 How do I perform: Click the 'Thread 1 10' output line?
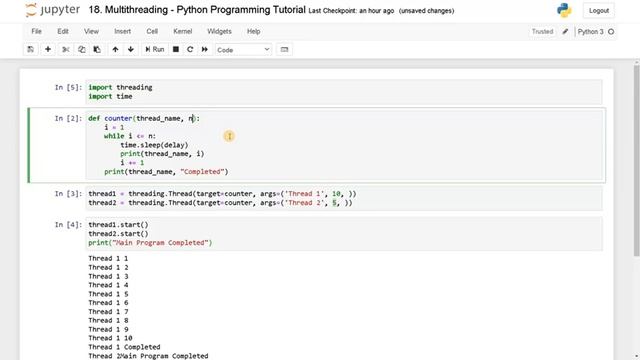coord(110,338)
